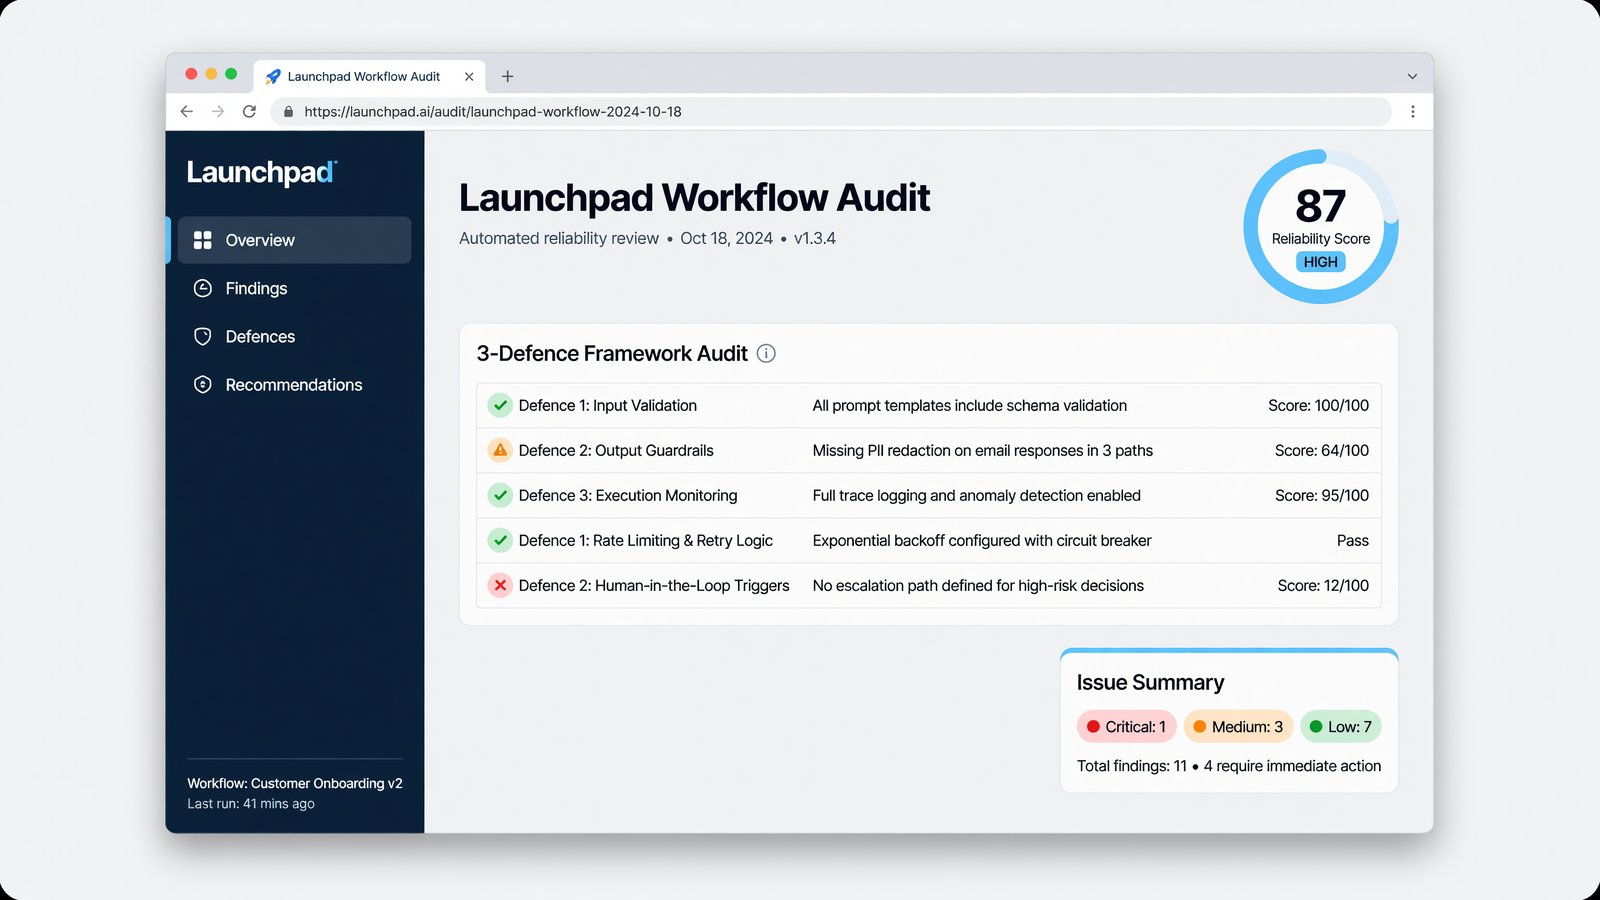The image size is (1600, 900).
Task: Click the Launchpad Workflow Audit page title
Action: tap(694, 198)
